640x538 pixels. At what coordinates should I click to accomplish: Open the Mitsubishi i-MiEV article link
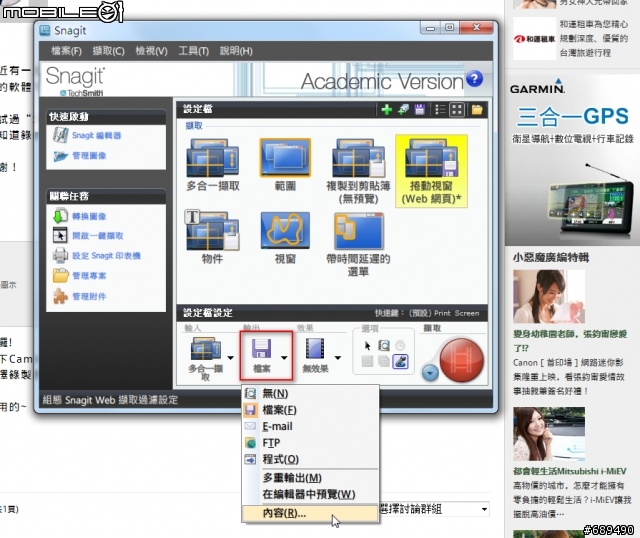click(x=569, y=471)
